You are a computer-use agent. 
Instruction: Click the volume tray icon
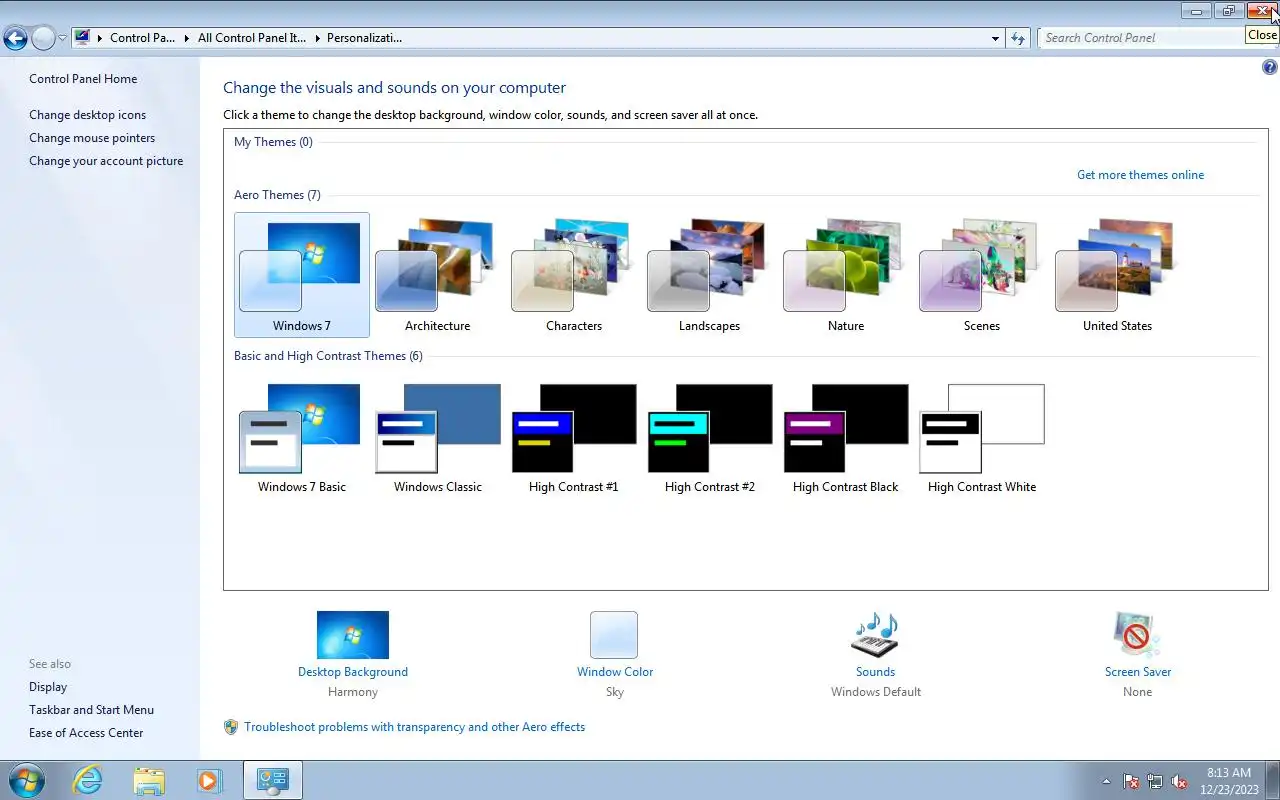pos(1179,782)
